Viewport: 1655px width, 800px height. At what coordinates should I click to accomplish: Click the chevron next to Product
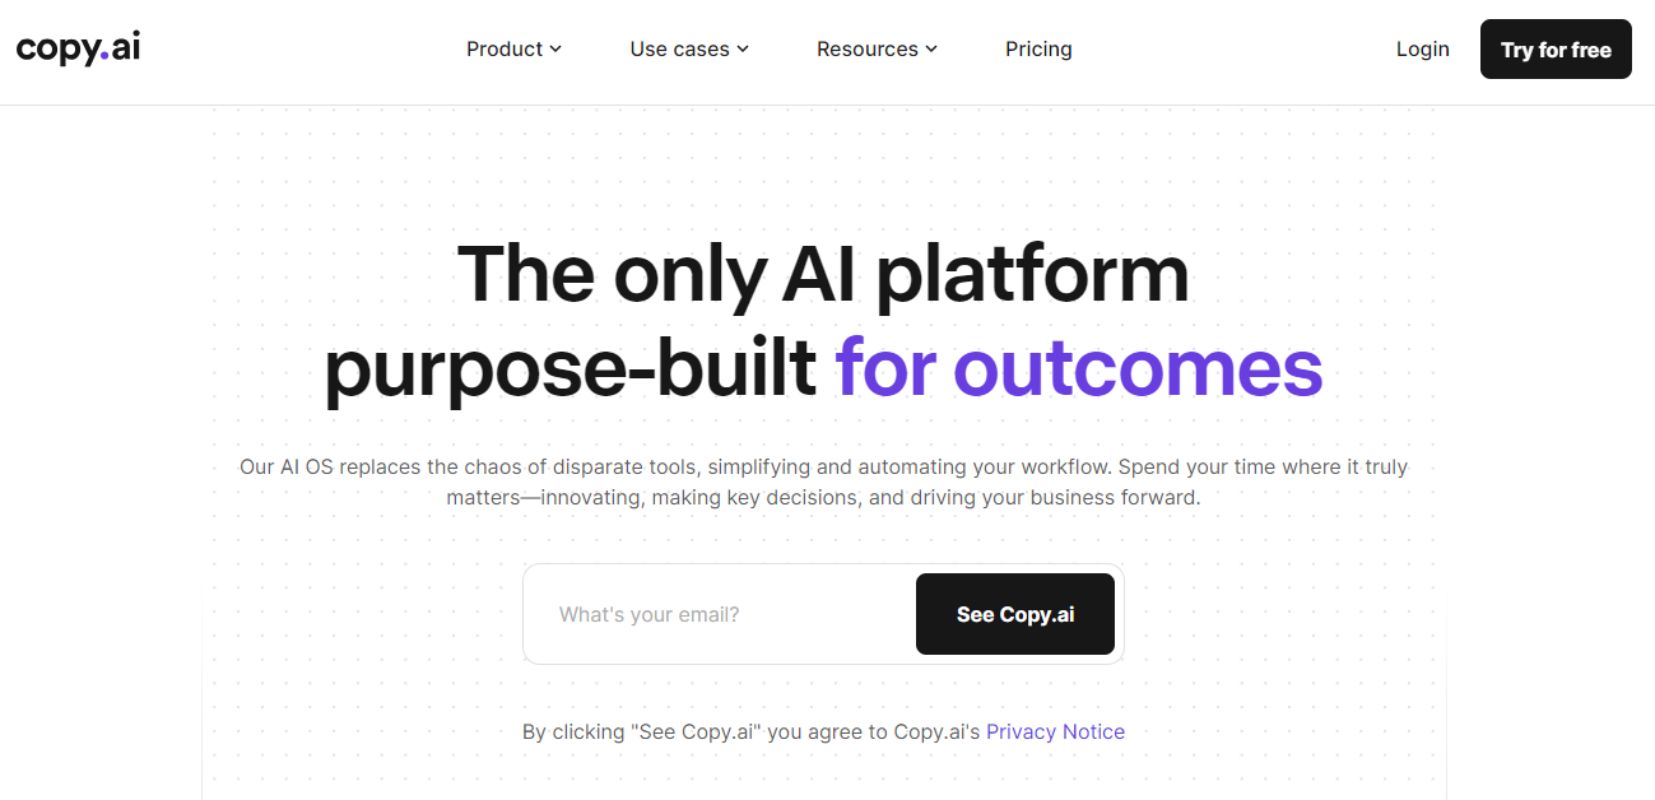[556, 49]
